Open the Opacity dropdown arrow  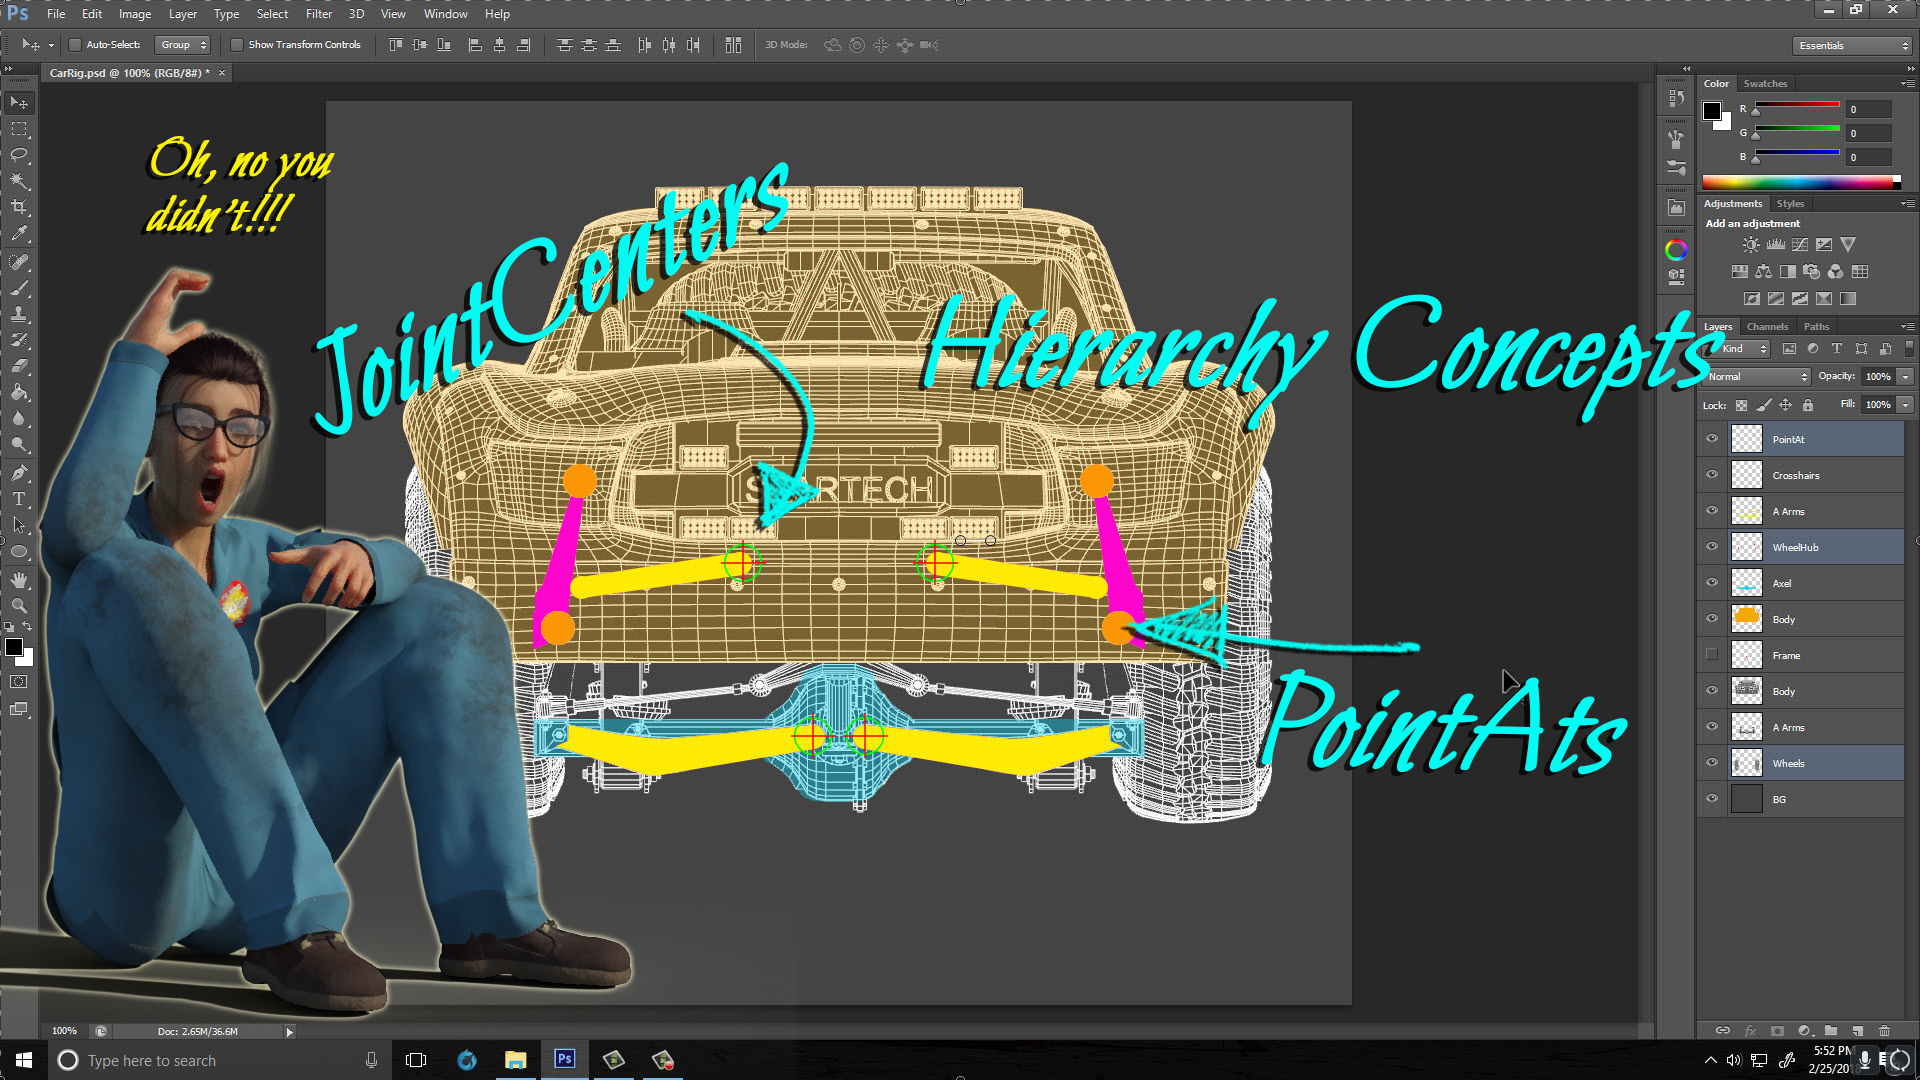click(1905, 377)
